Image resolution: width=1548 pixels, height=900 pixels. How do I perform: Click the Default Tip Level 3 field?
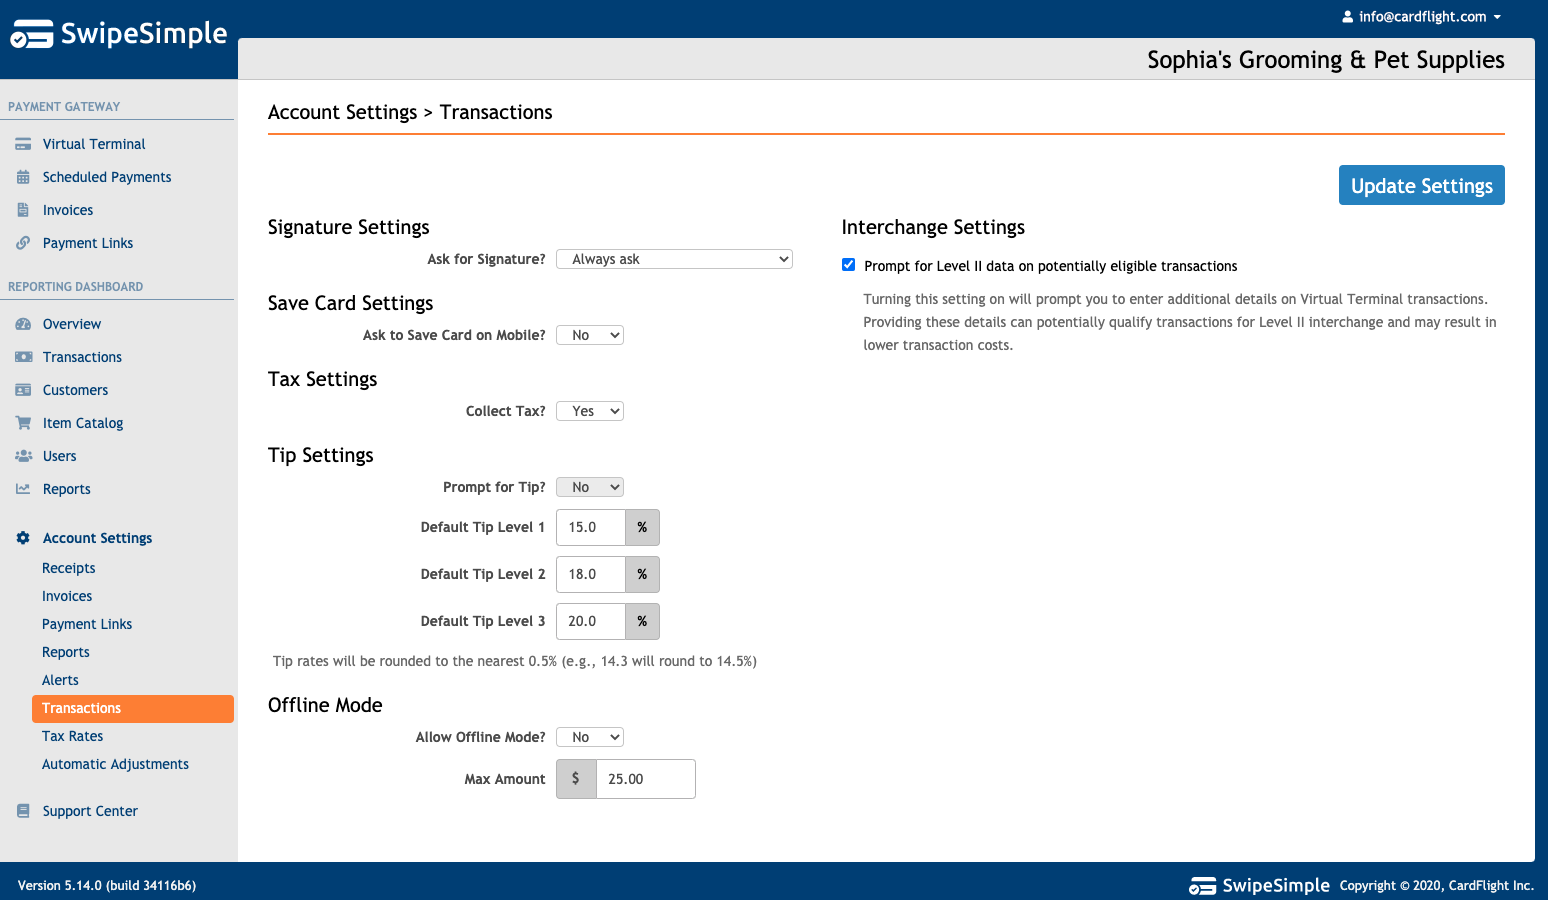(591, 621)
